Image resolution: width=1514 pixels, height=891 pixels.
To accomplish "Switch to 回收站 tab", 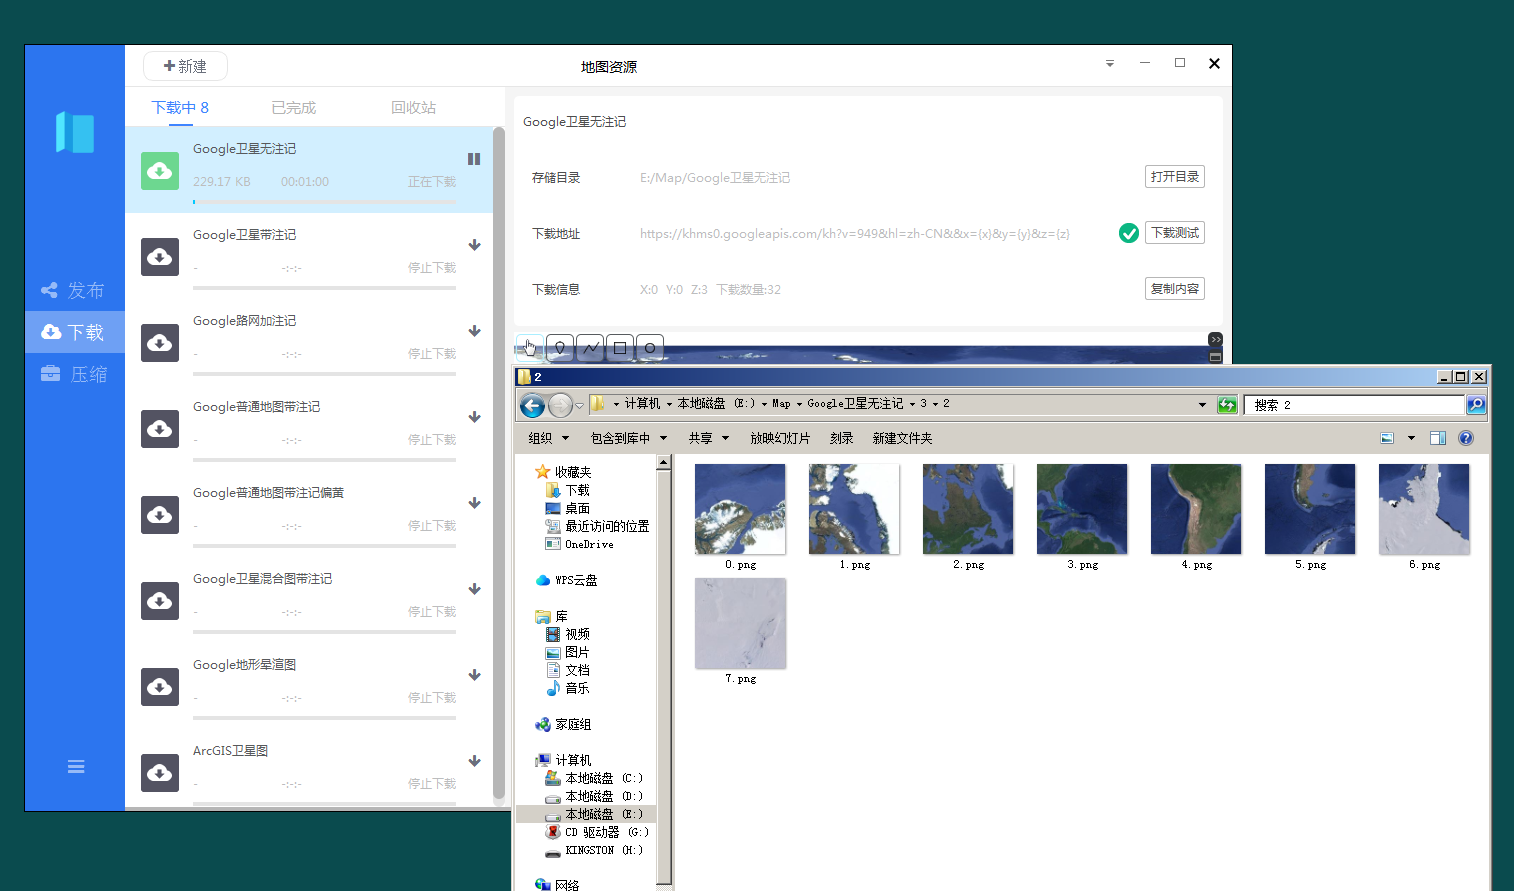I will tap(414, 108).
